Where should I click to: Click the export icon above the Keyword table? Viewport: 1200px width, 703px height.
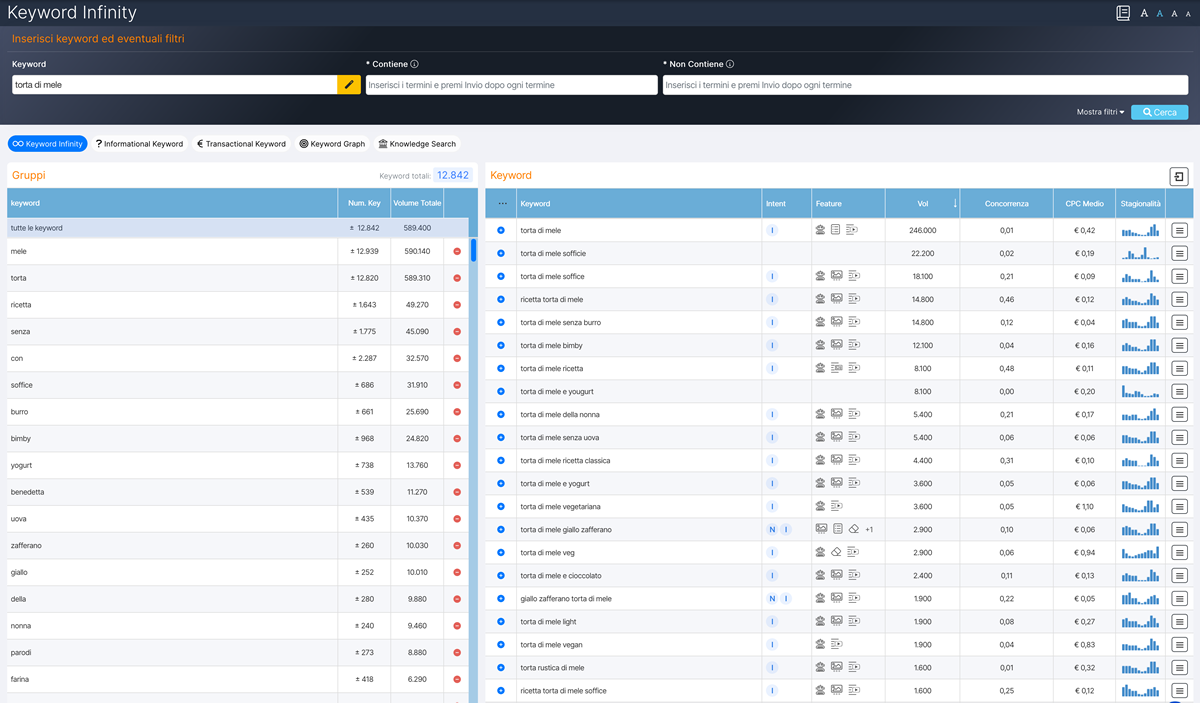coord(1180,177)
